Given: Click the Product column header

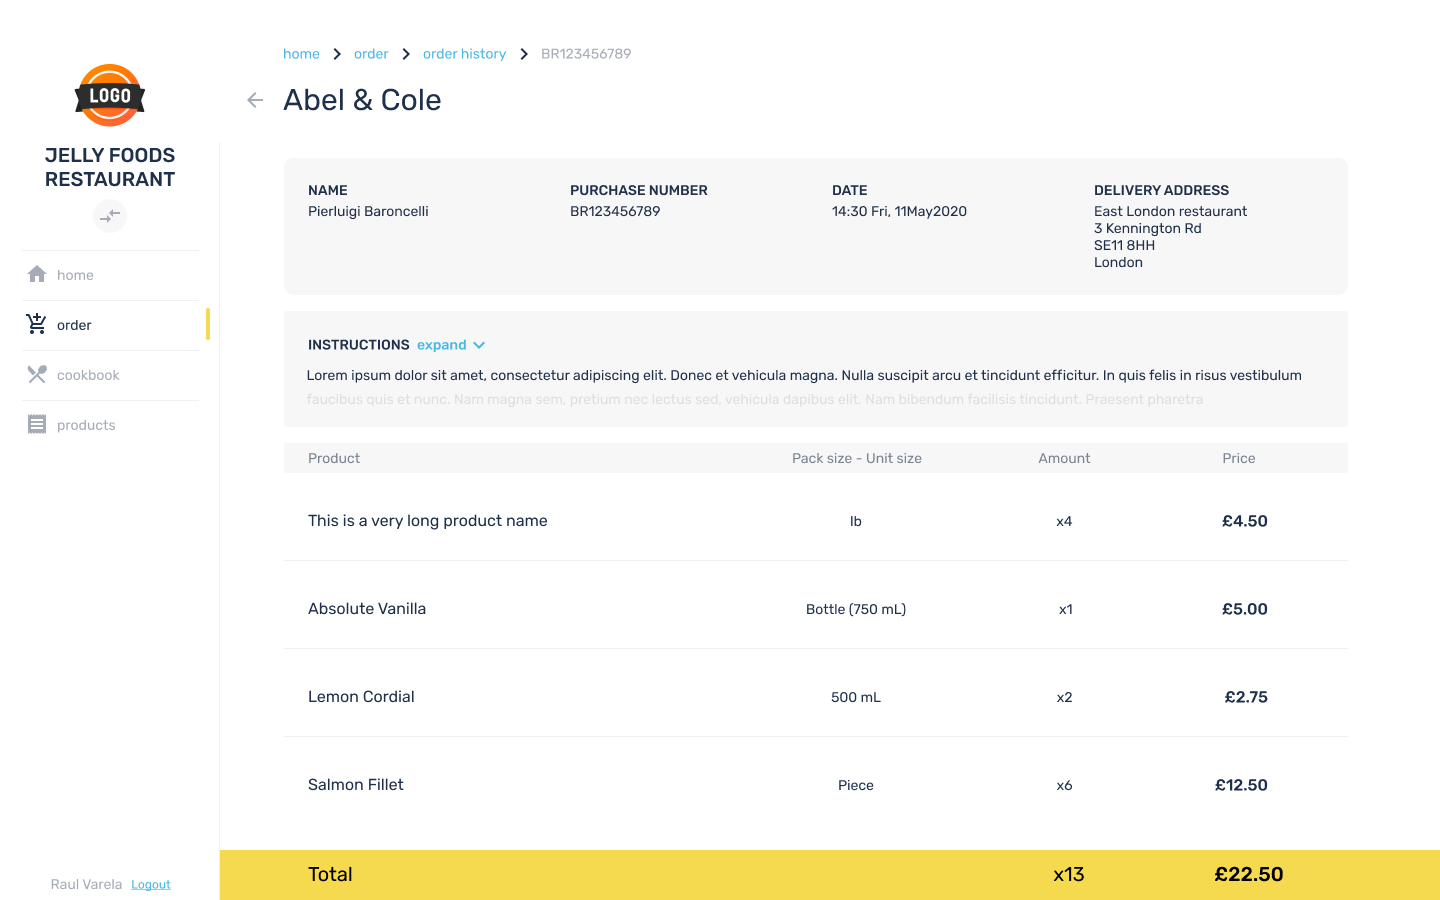Looking at the screenshot, I should tap(334, 458).
